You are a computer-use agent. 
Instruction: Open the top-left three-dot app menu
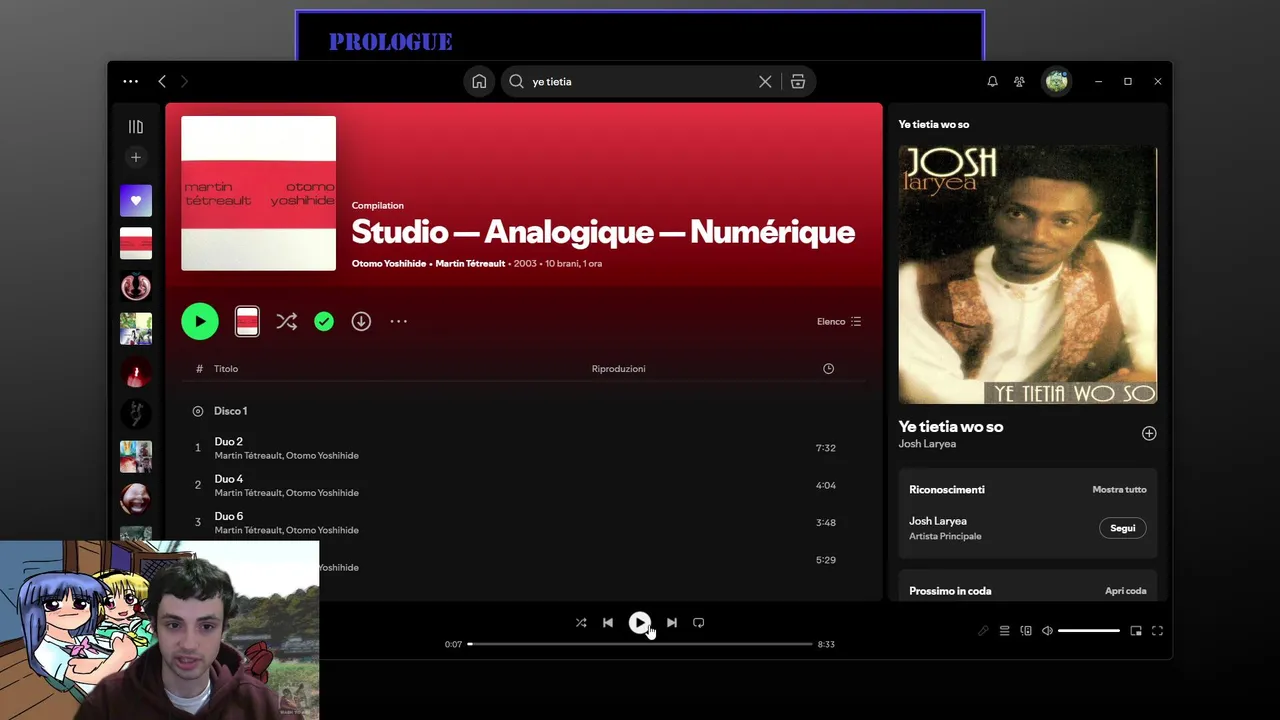click(131, 82)
